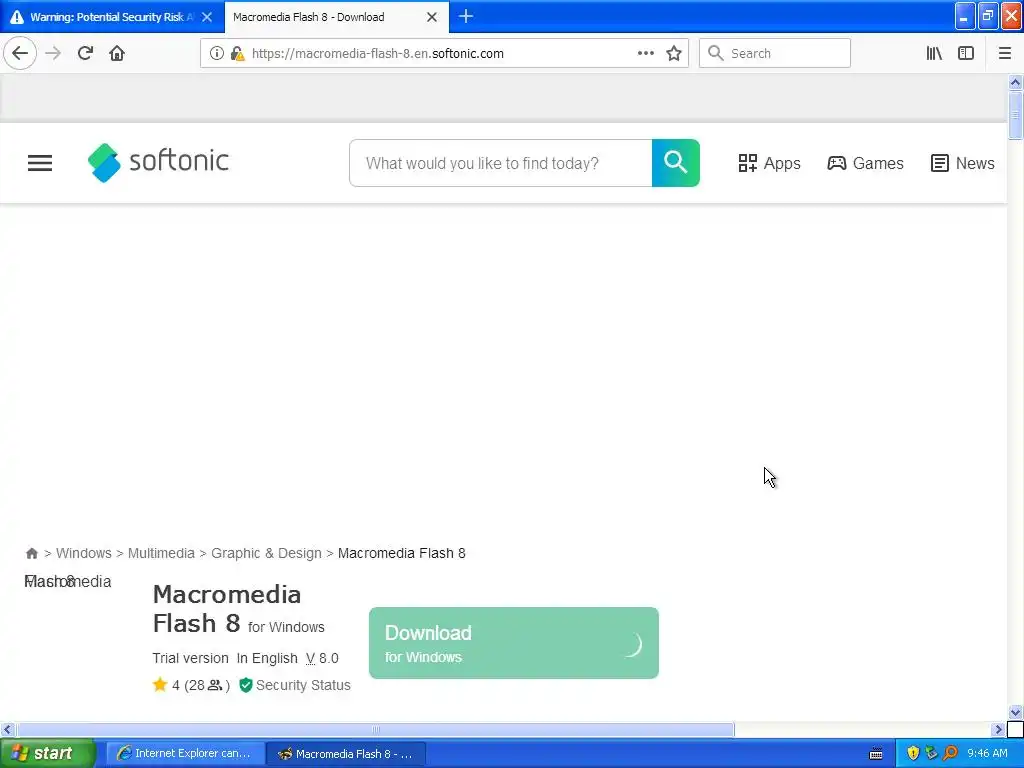Viewport: 1024px width, 768px height.
Task: Open the Windows breadcrumb link
Action: point(84,553)
